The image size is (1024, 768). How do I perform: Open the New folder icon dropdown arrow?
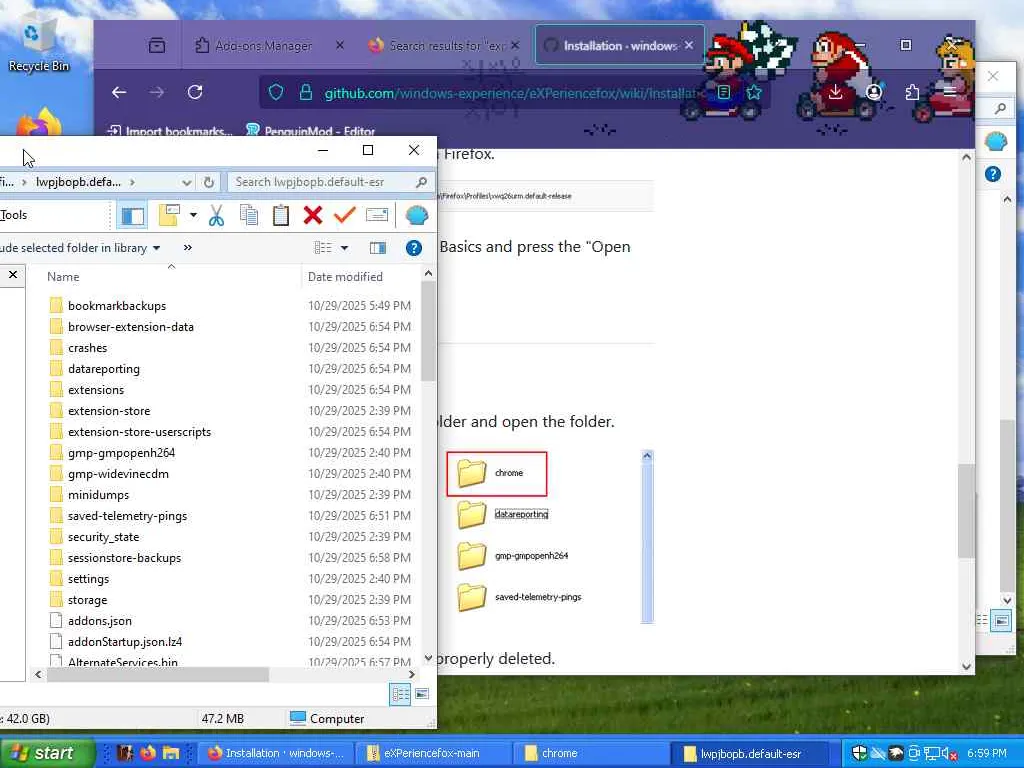pos(193,215)
